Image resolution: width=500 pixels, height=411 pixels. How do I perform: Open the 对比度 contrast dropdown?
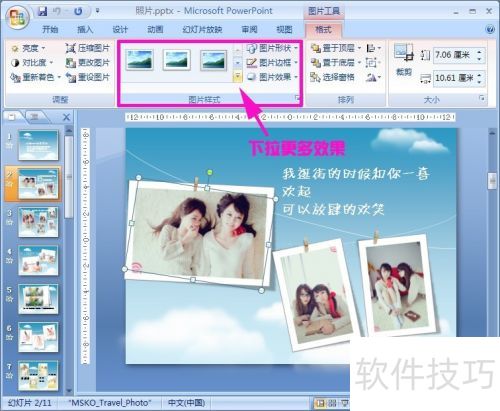[32, 63]
